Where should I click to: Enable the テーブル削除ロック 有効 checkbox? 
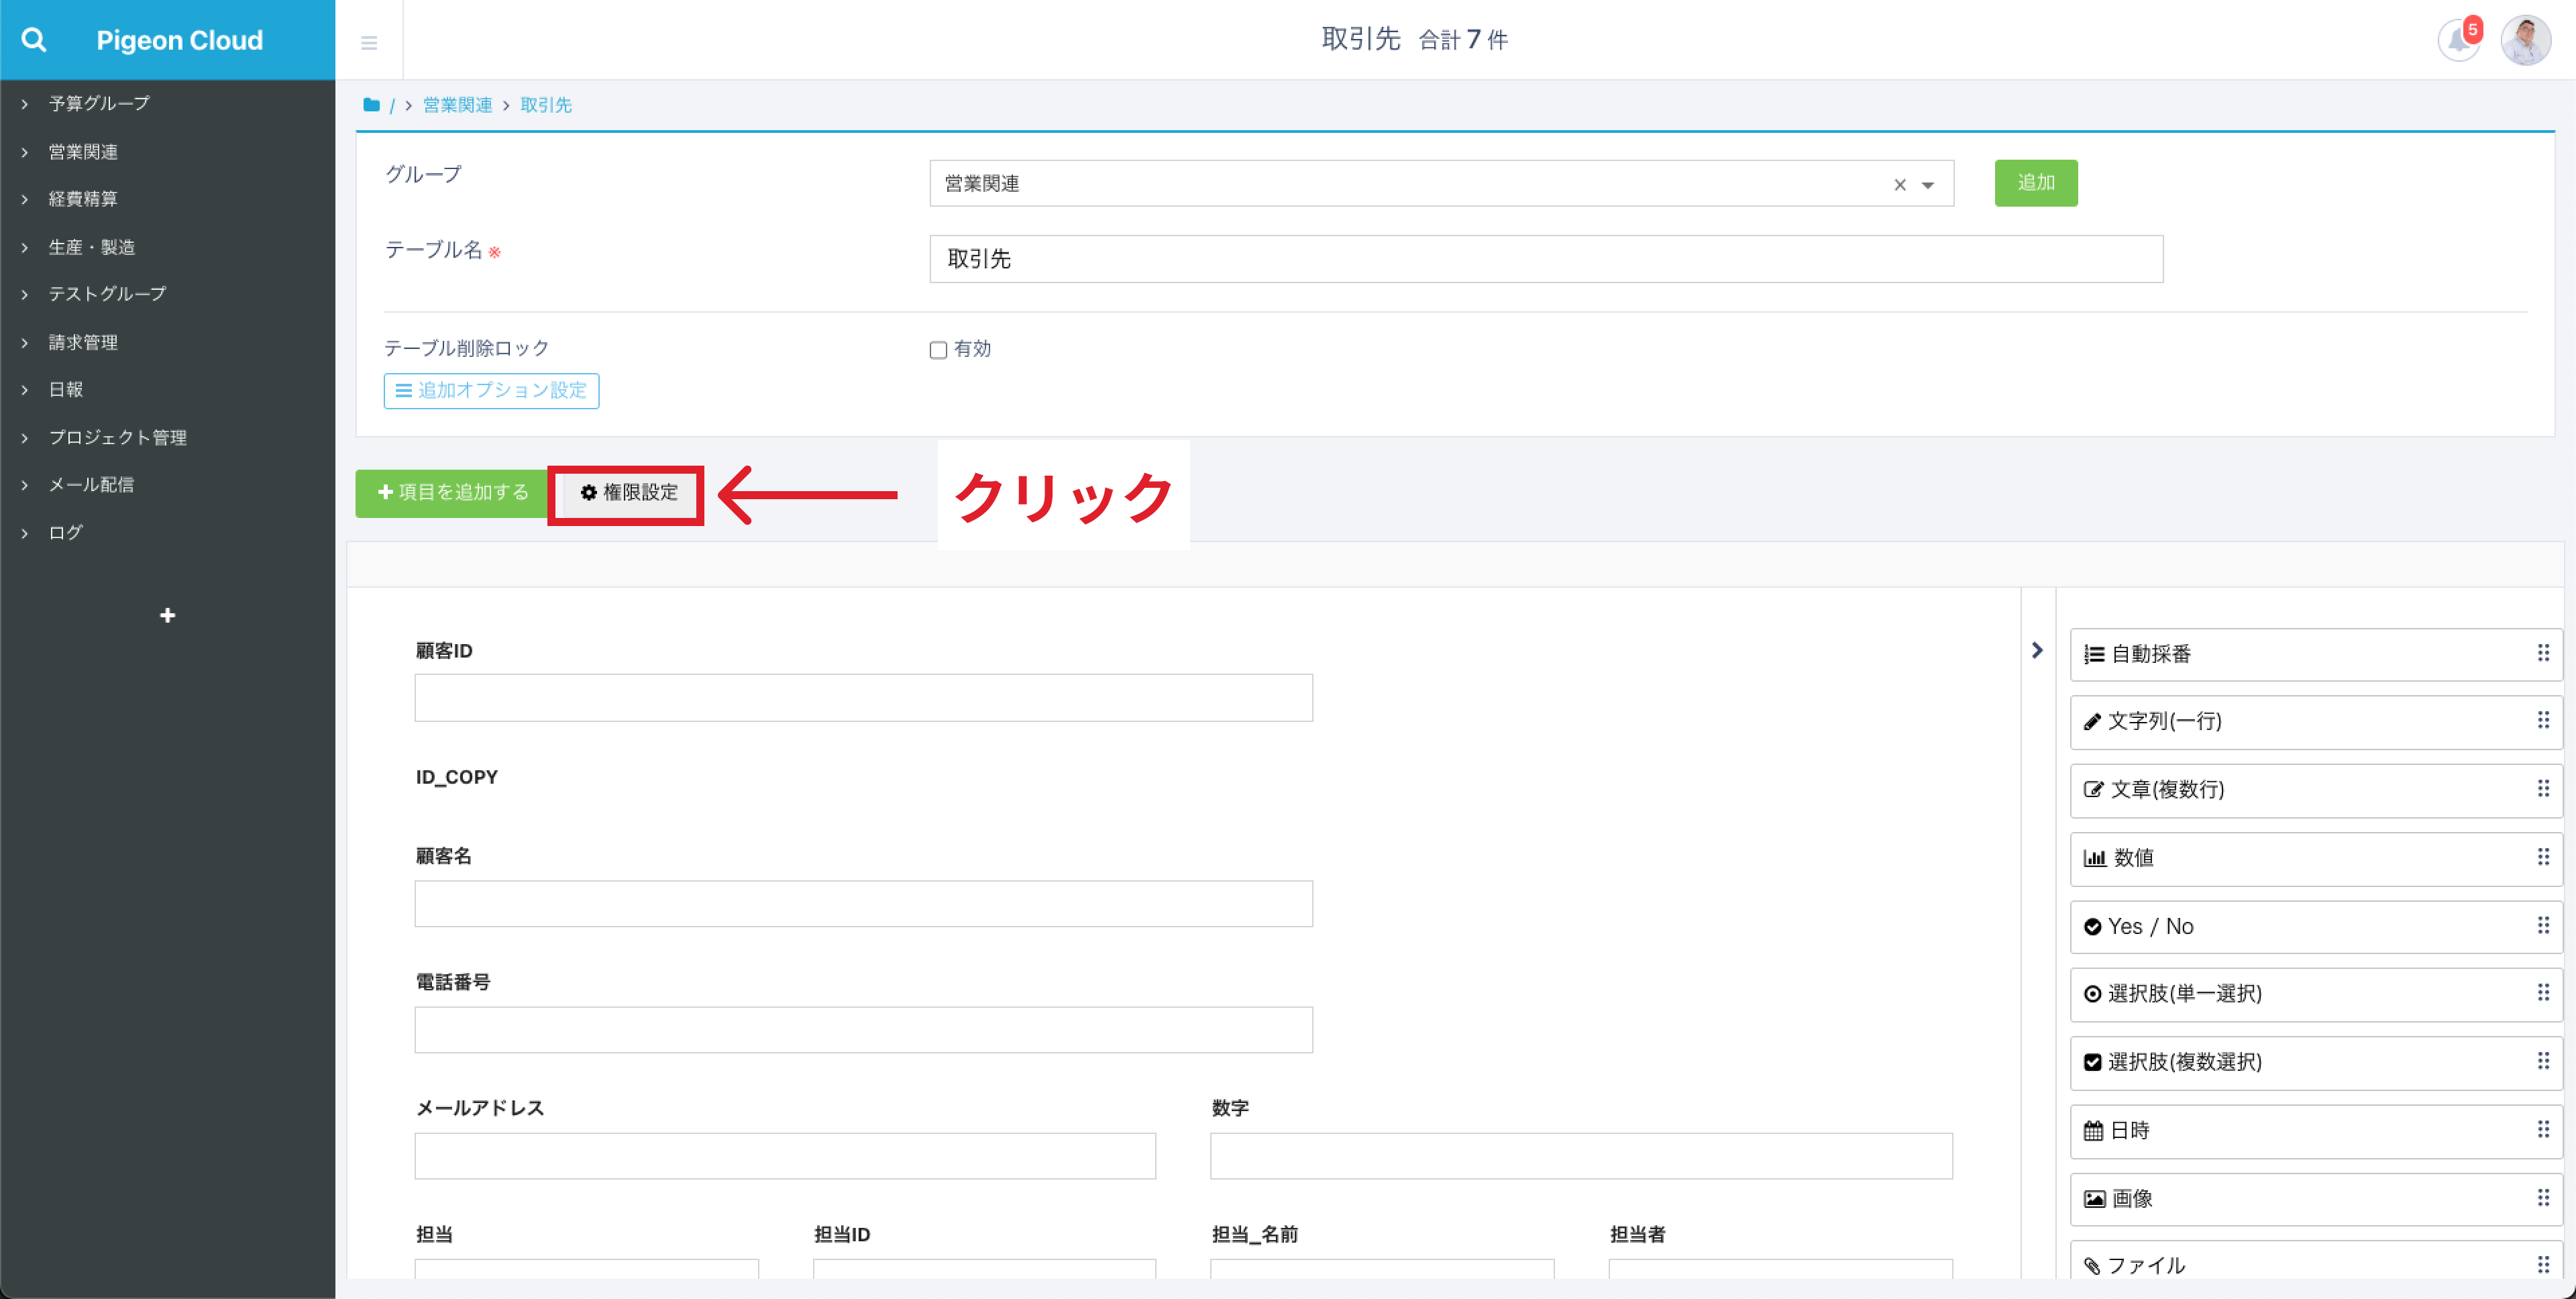point(938,350)
